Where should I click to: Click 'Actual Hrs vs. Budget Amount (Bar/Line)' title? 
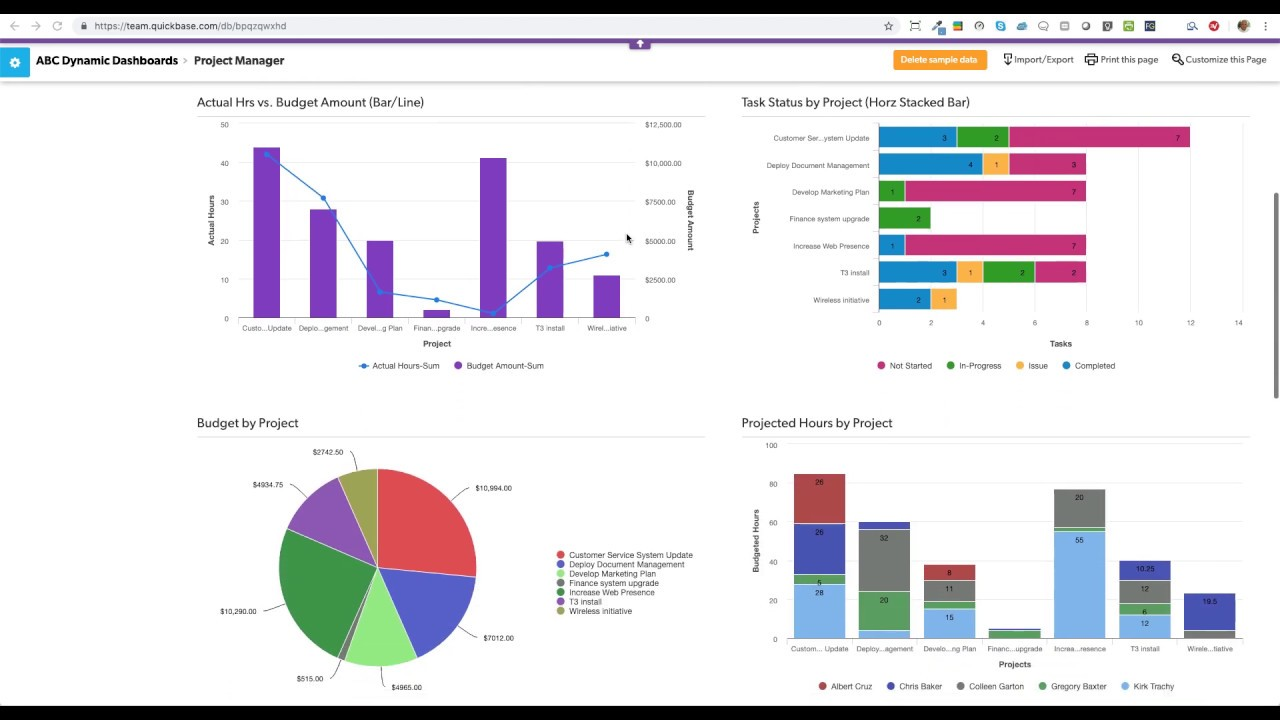pyautogui.click(x=310, y=102)
